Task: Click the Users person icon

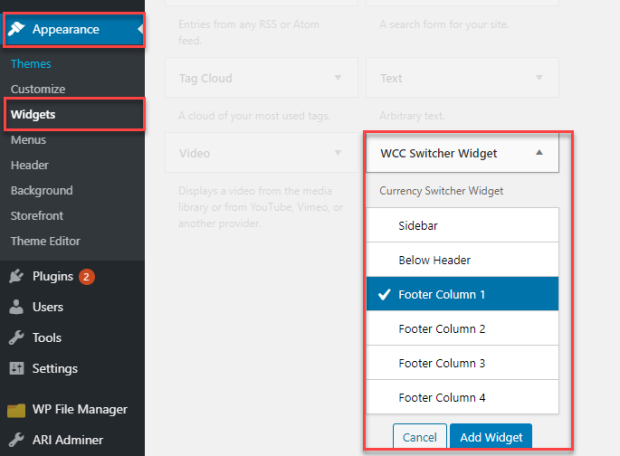Action: tap(16, 307)
